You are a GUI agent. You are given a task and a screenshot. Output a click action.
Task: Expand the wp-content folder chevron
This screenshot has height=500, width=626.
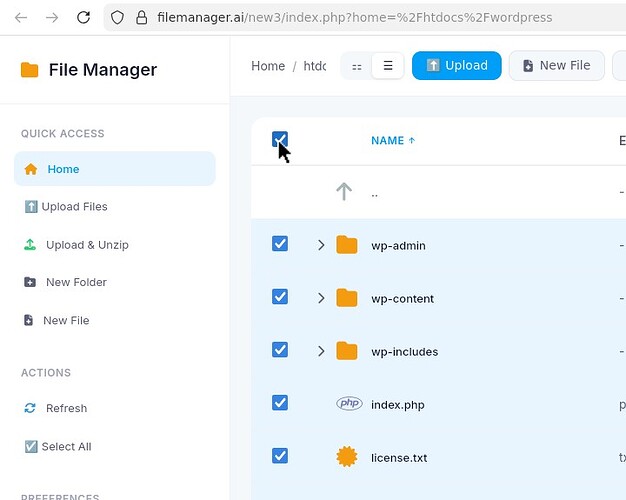click(x=321, y=298)
